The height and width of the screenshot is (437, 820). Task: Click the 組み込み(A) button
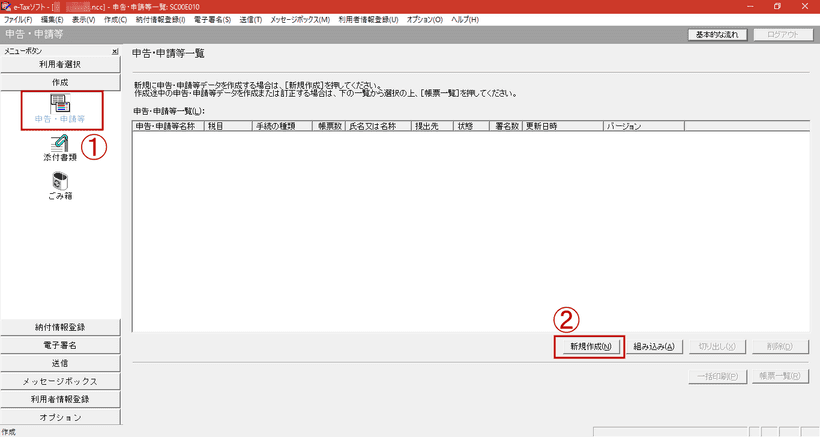[654, 347]
